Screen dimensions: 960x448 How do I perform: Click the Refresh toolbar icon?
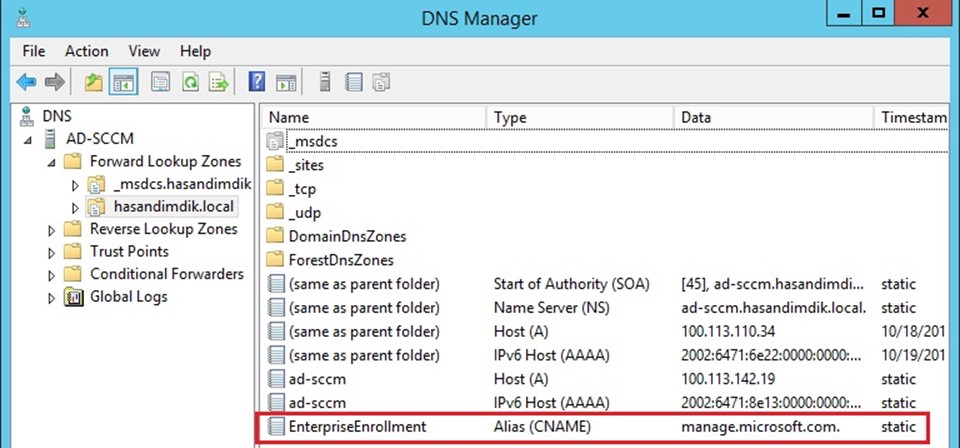[190, 81]
